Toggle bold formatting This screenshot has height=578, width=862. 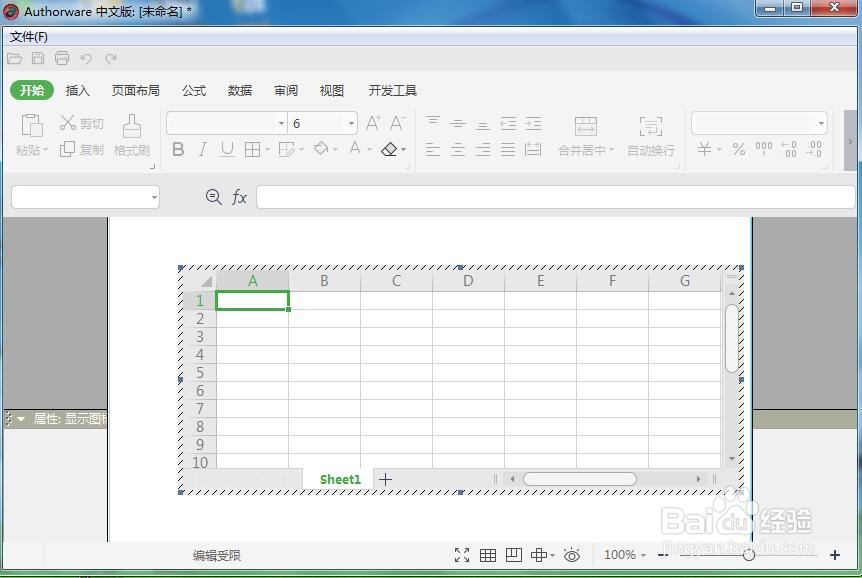[178, 149]
